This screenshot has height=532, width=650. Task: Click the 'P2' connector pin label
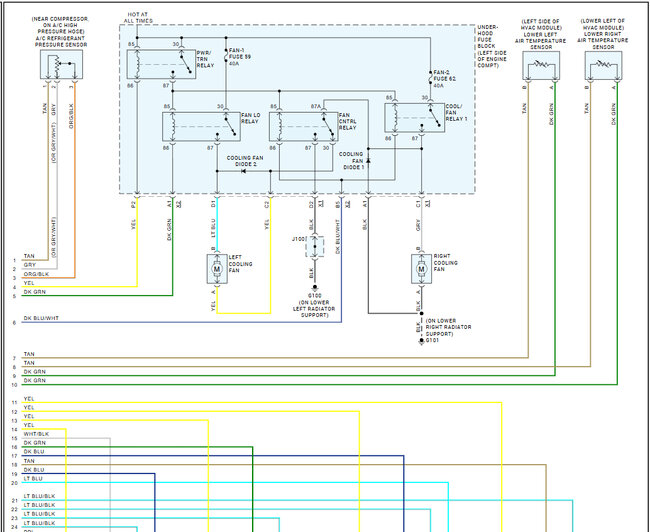(x=133, y=204)
